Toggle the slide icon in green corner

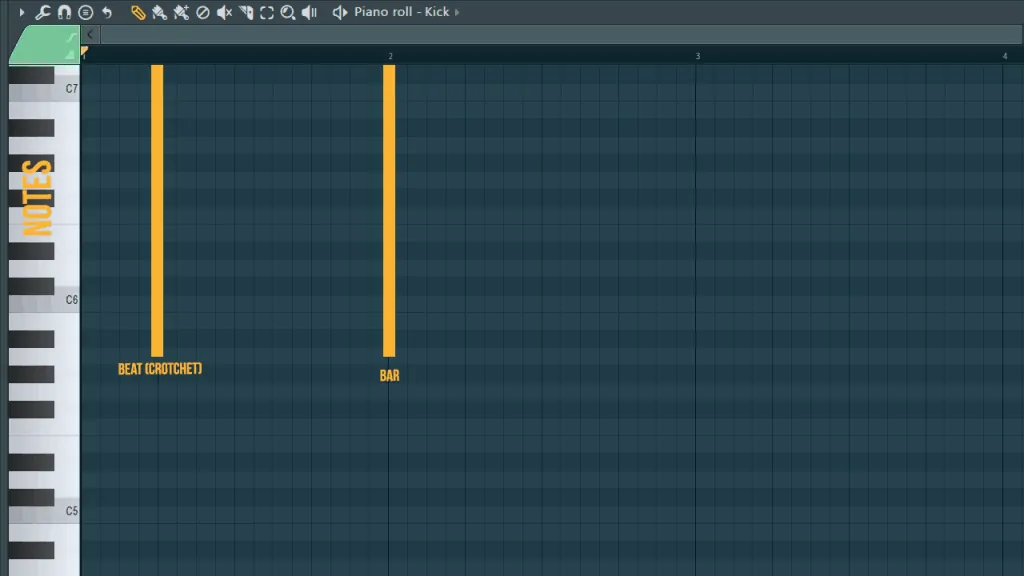[x=71, y=37]
